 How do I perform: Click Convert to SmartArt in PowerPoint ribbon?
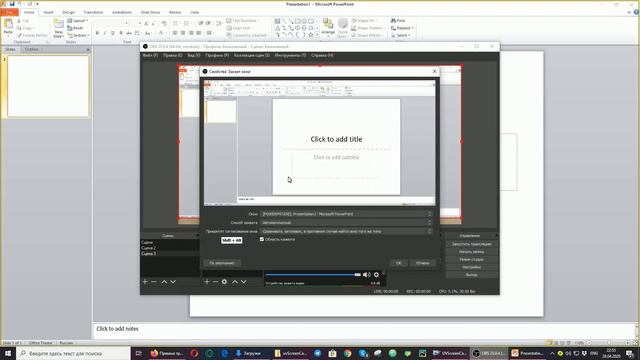(x=247, y=36)
